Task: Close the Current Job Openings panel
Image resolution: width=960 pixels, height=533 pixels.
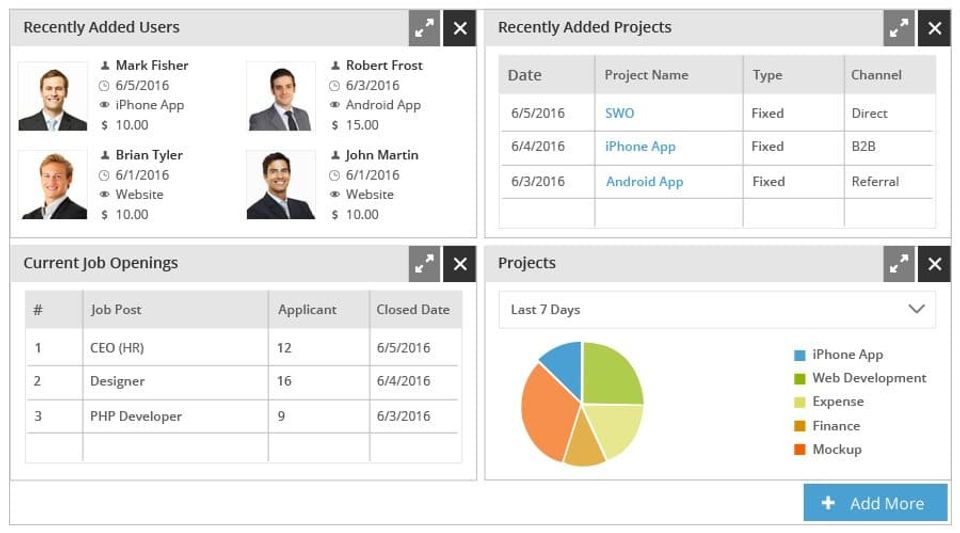Action: tap(460, 264)
